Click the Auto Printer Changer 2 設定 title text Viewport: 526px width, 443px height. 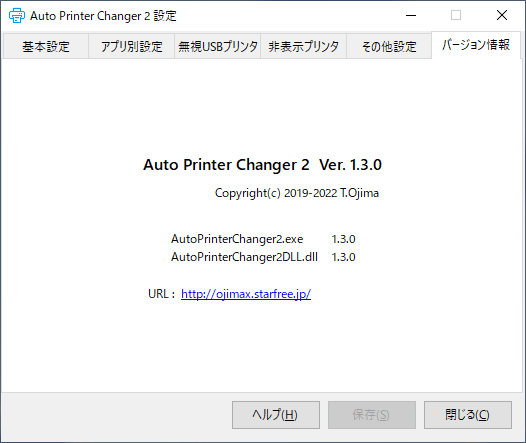point(103,16)
